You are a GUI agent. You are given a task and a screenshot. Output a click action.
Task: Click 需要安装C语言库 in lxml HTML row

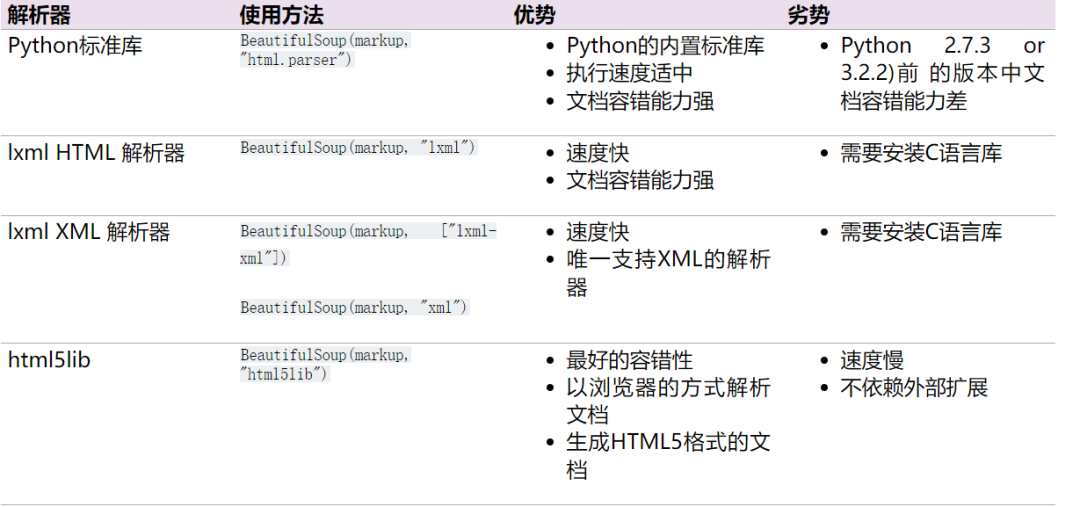(921, 153)
